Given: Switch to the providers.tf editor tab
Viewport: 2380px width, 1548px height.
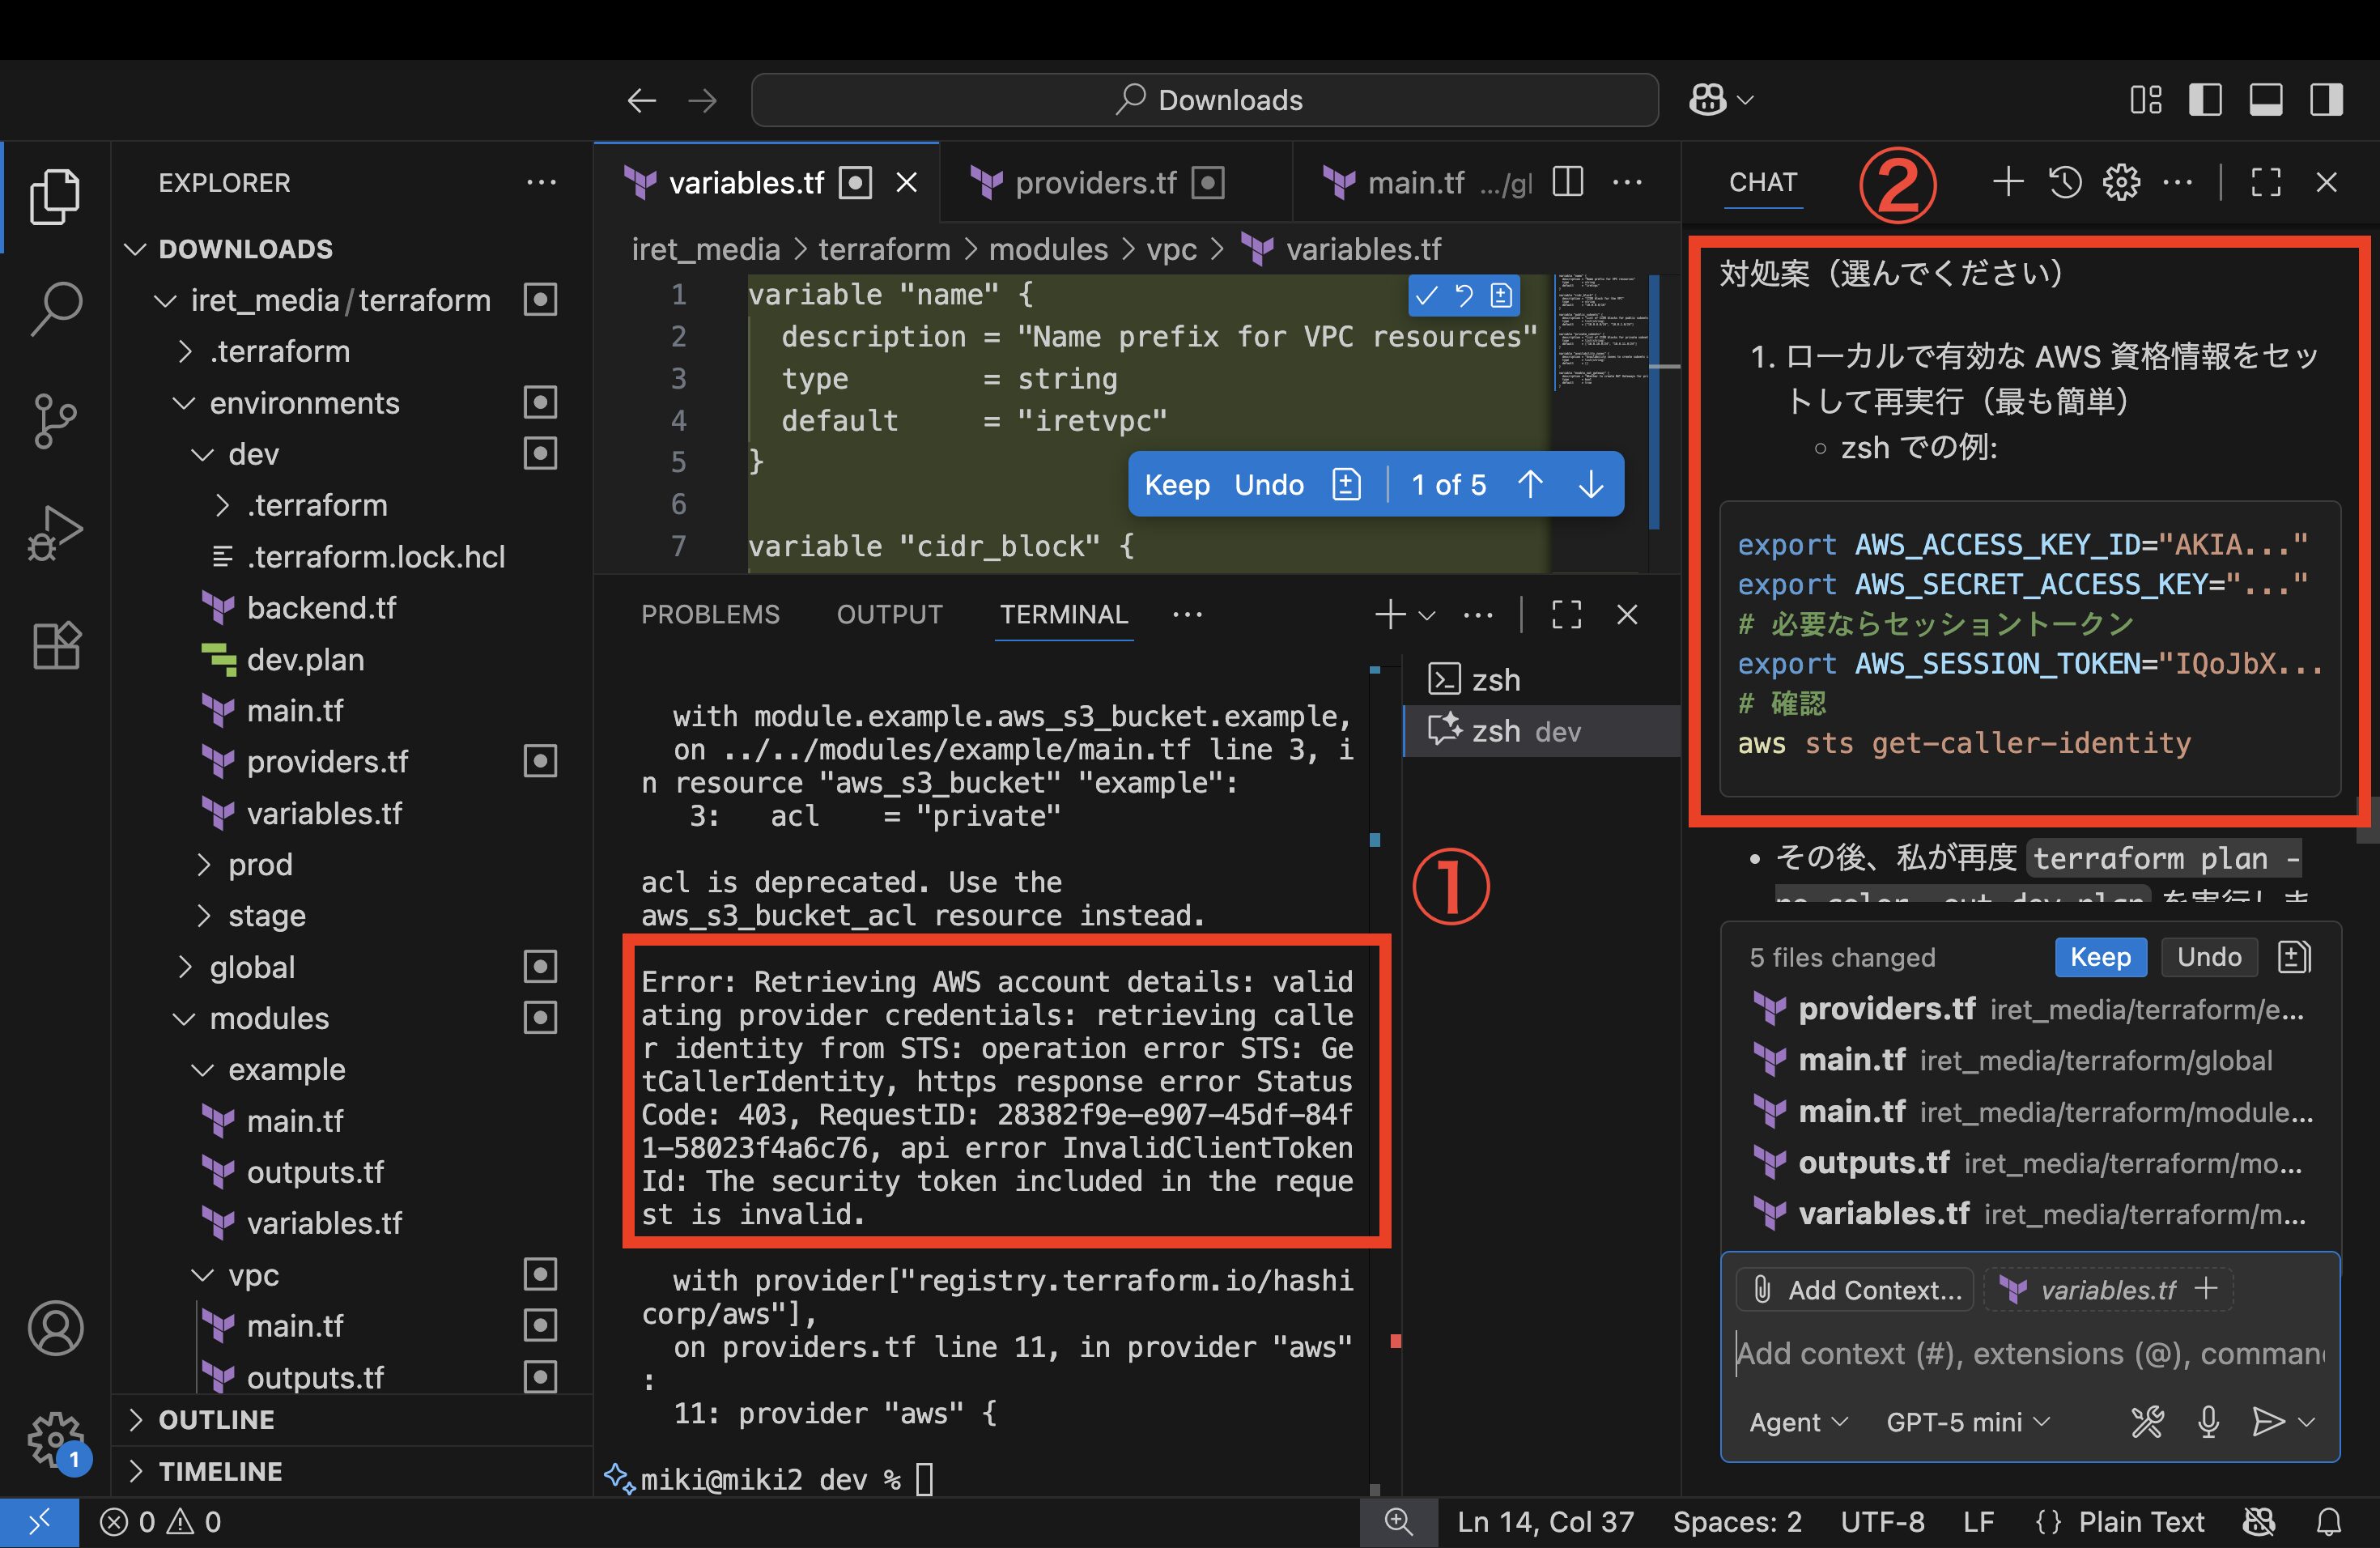Looking at the screenshot, I should [1095, 183].
